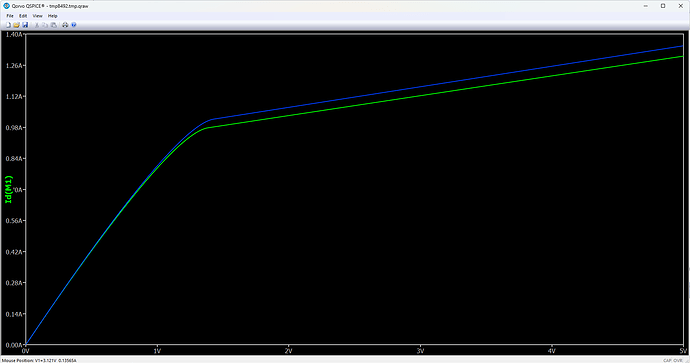
Task: Click the 2V x-axis label
Action: (x=288, y=351)
